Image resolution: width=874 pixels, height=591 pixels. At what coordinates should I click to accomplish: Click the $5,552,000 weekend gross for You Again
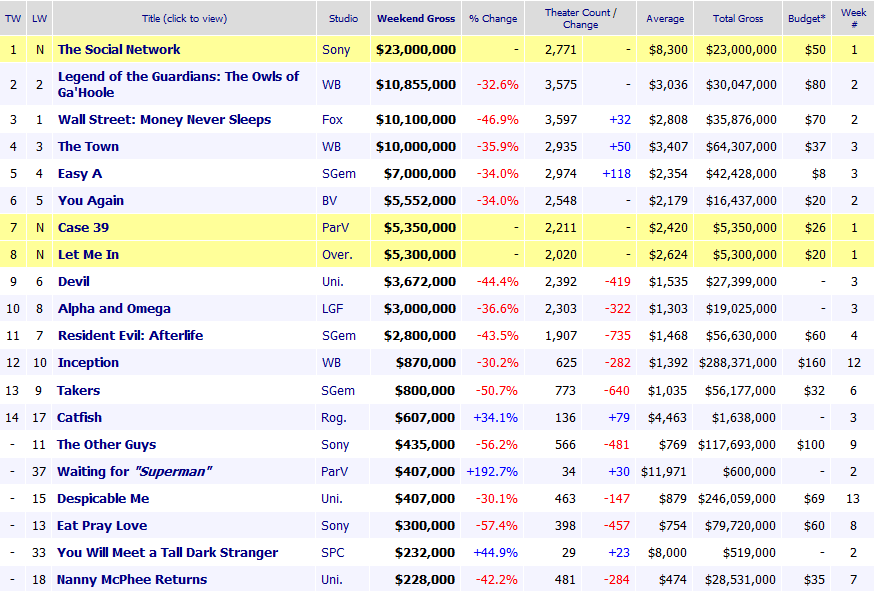(x=420, y=201)
